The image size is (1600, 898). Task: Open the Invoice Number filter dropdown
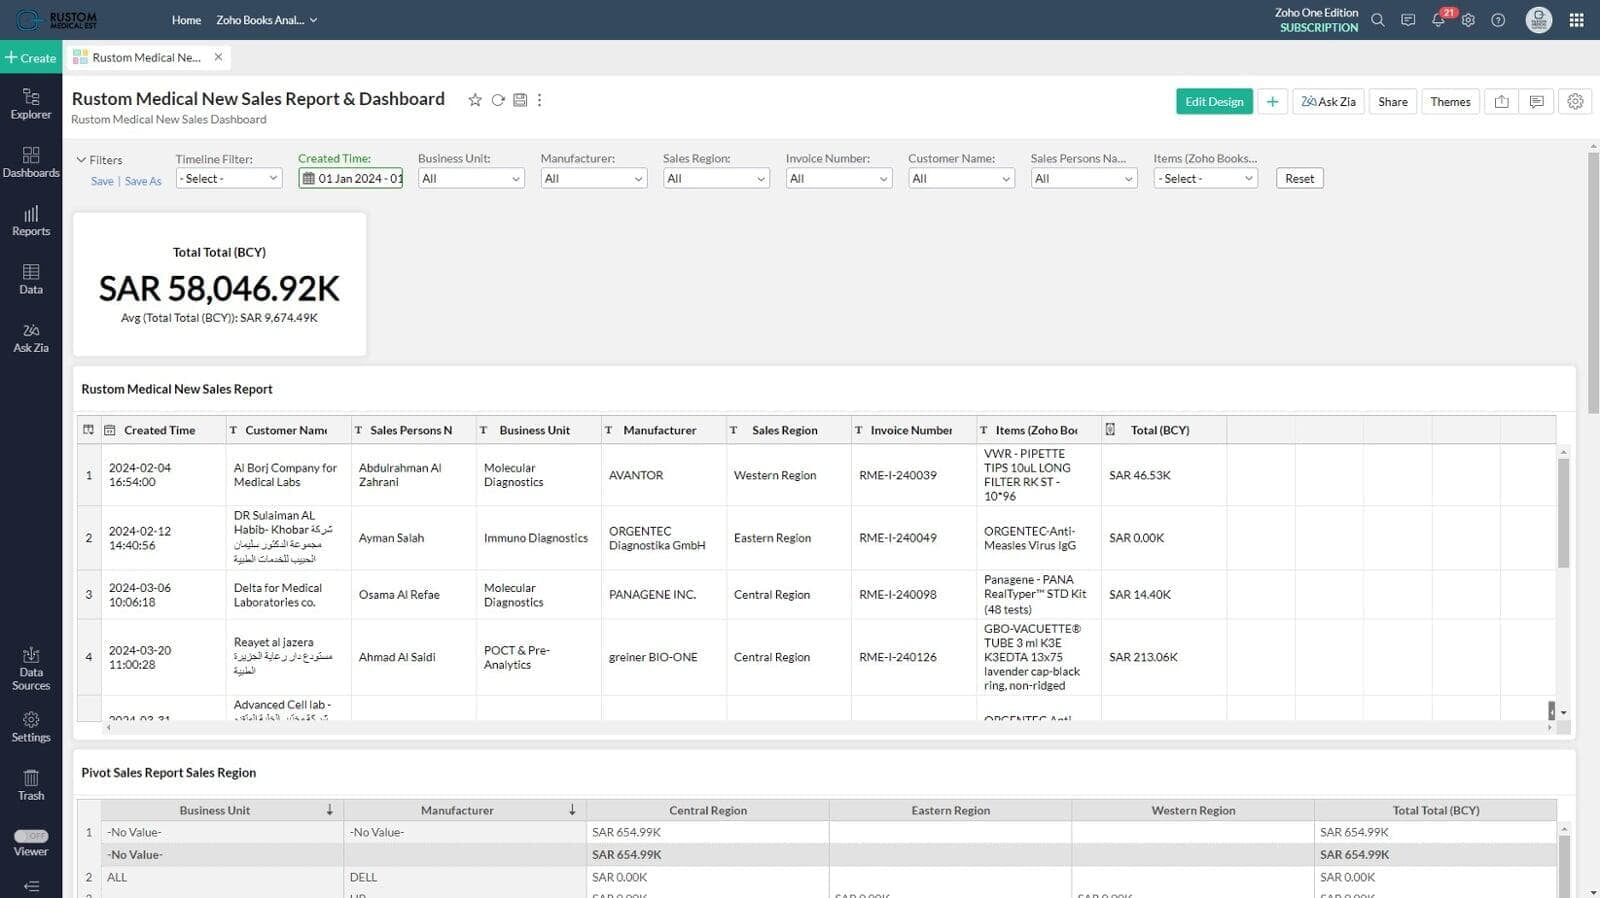click(839, 178)
